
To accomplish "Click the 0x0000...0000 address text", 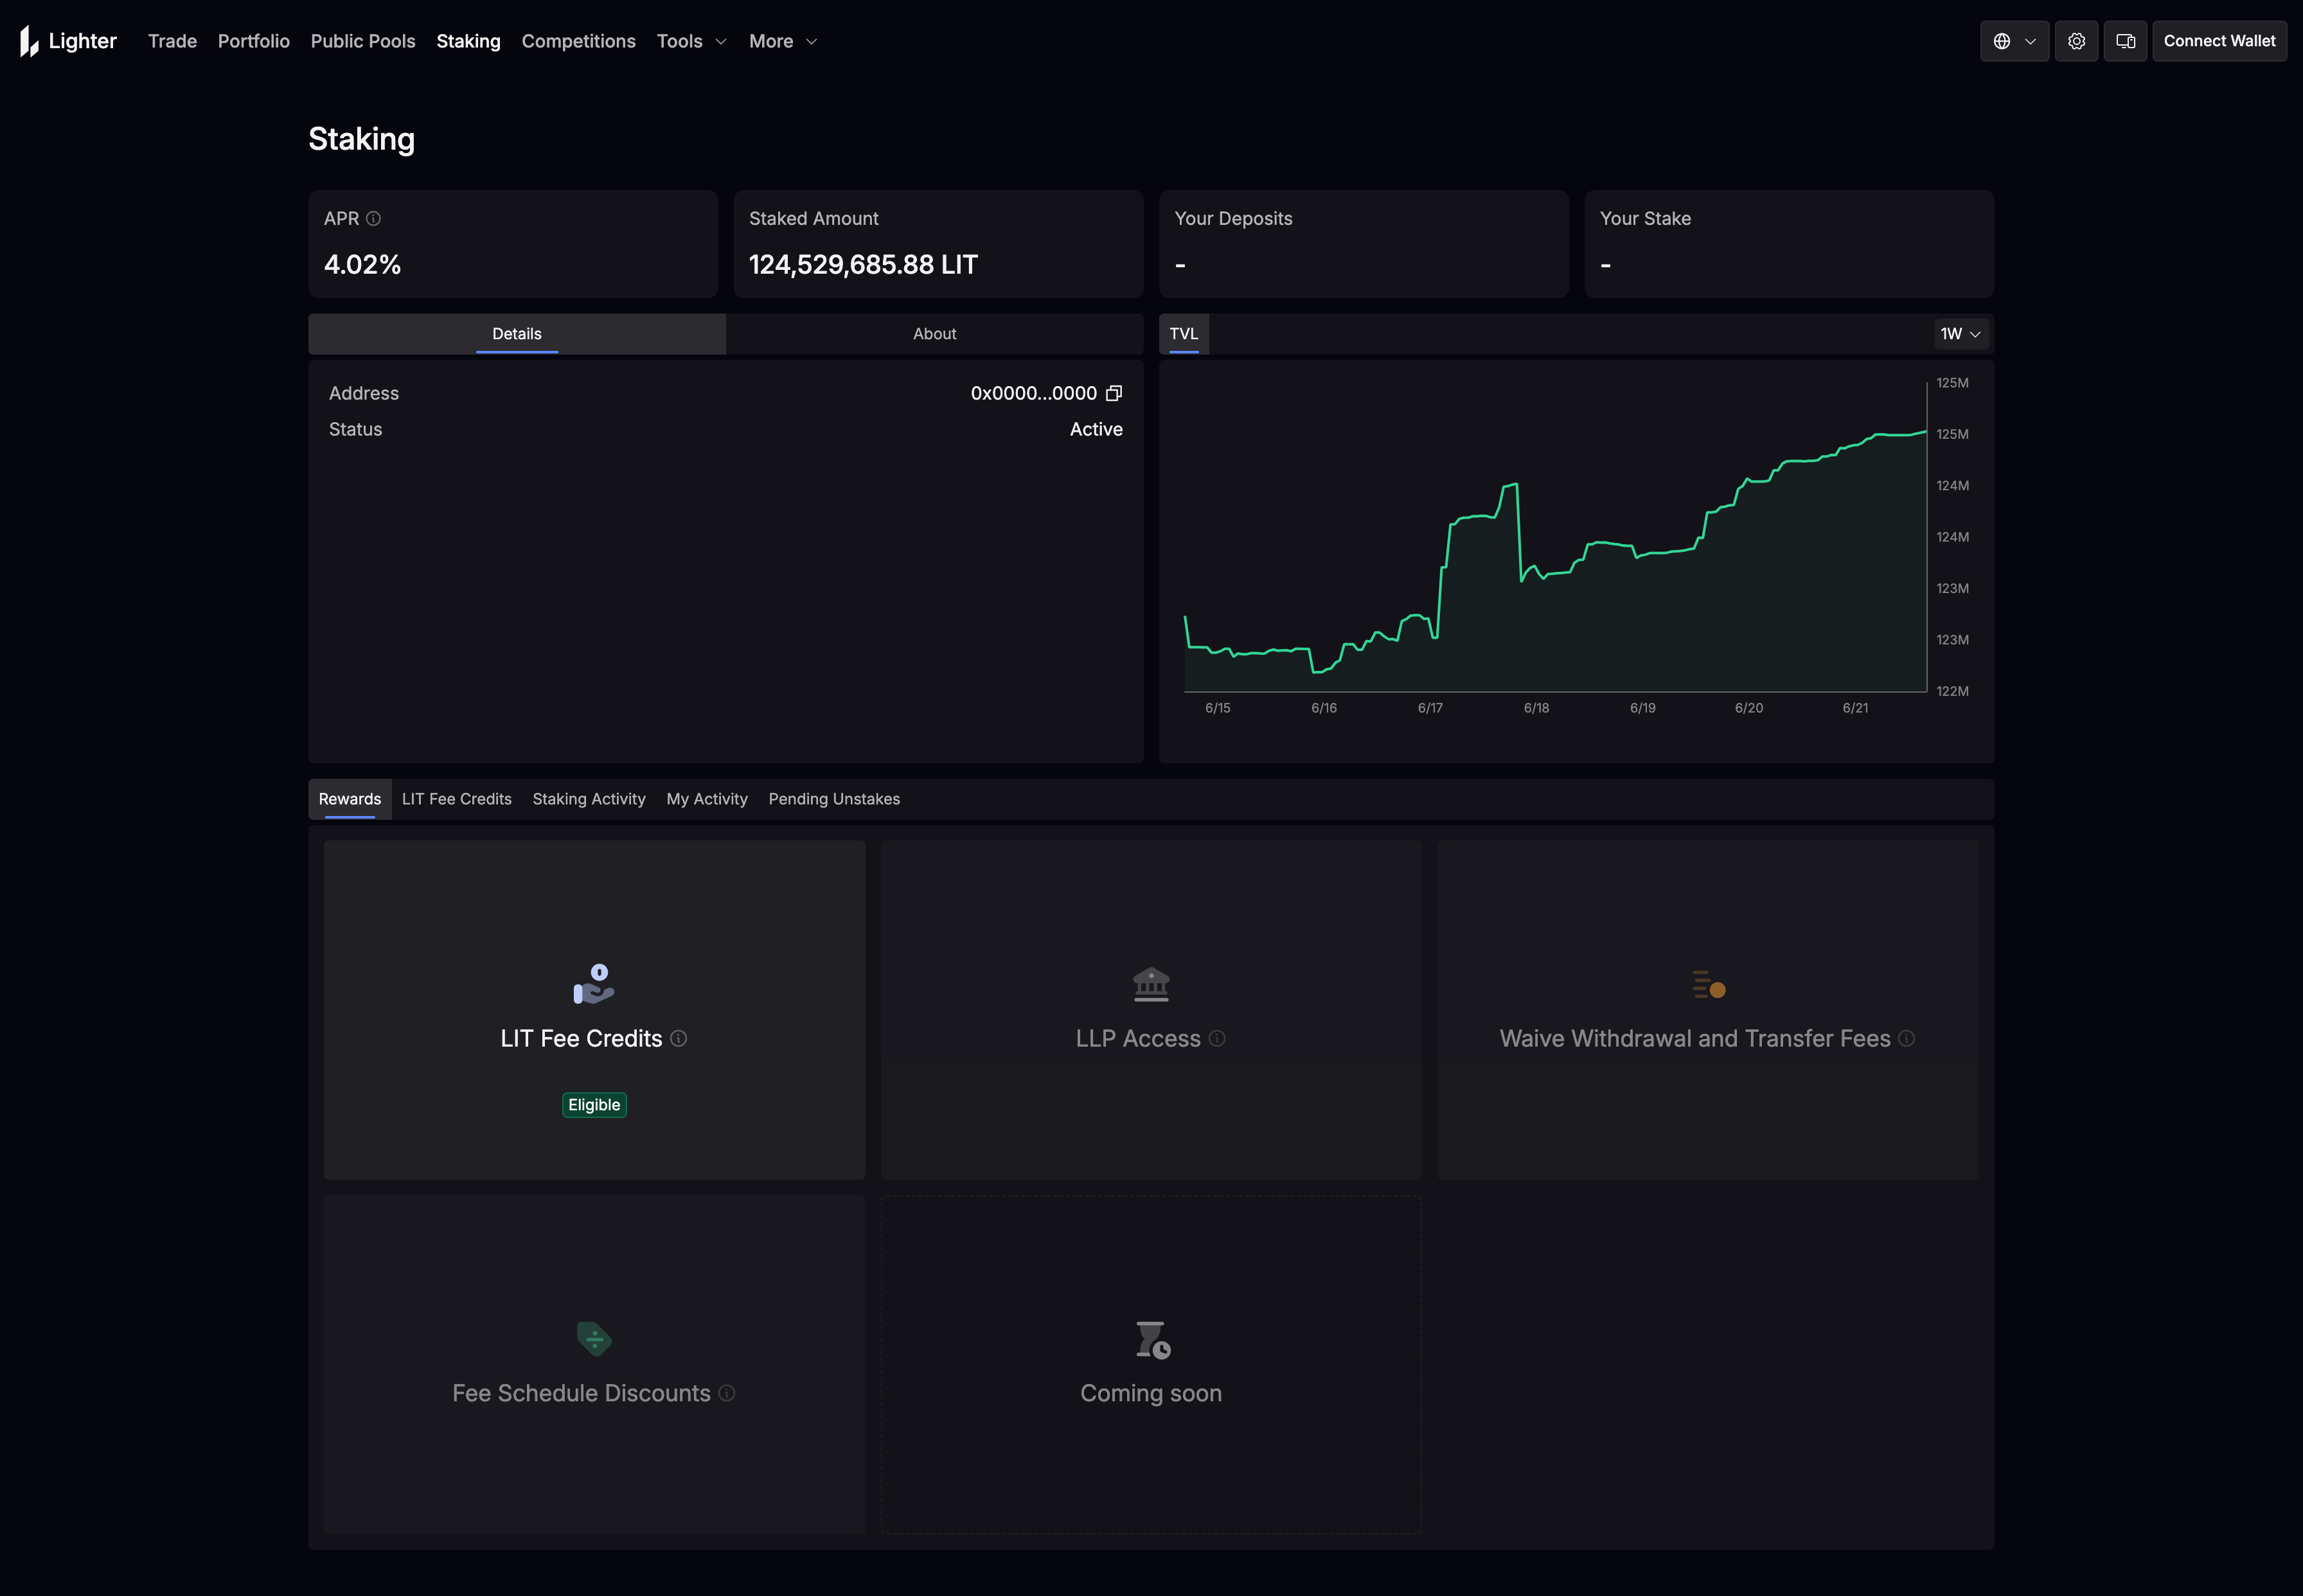I will [x=1034, y=393].
